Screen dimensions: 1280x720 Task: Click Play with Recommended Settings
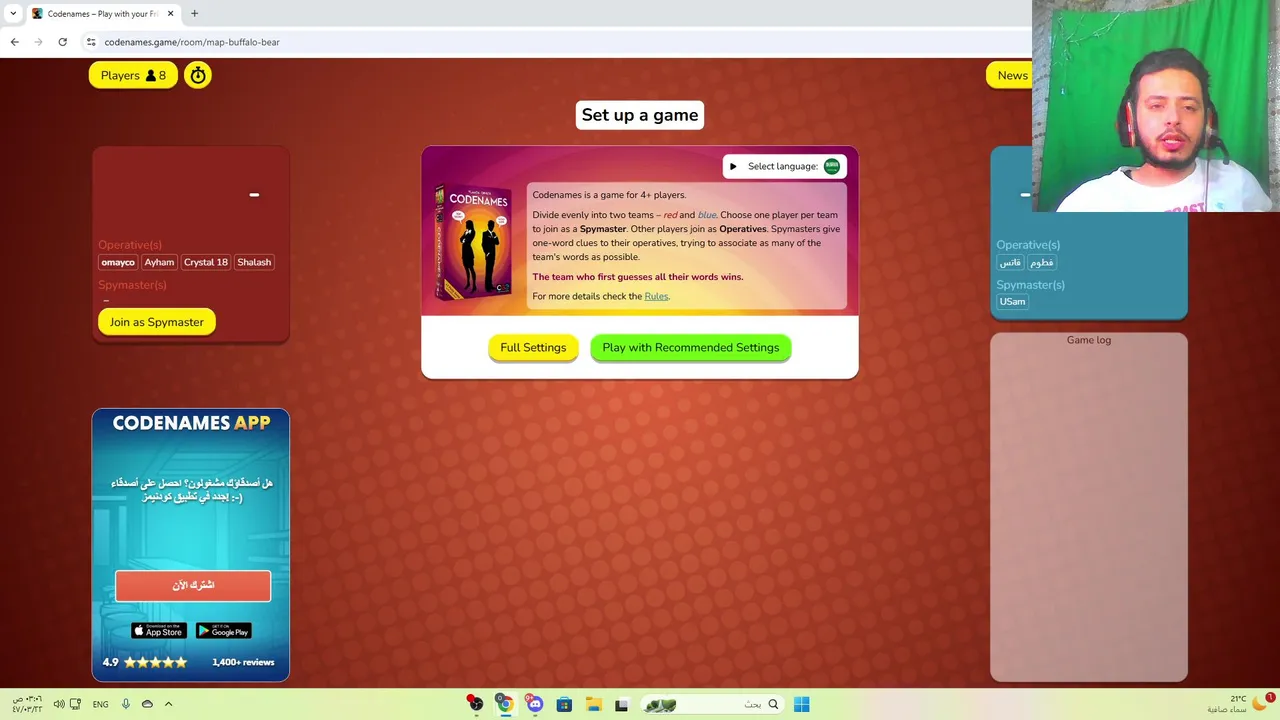tap(691, 347)
